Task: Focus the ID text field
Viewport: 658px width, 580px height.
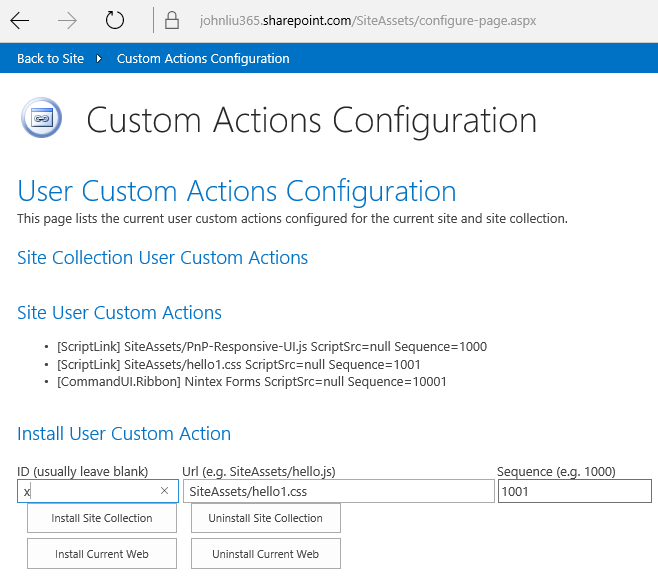Action: click(x=90, y=491)
